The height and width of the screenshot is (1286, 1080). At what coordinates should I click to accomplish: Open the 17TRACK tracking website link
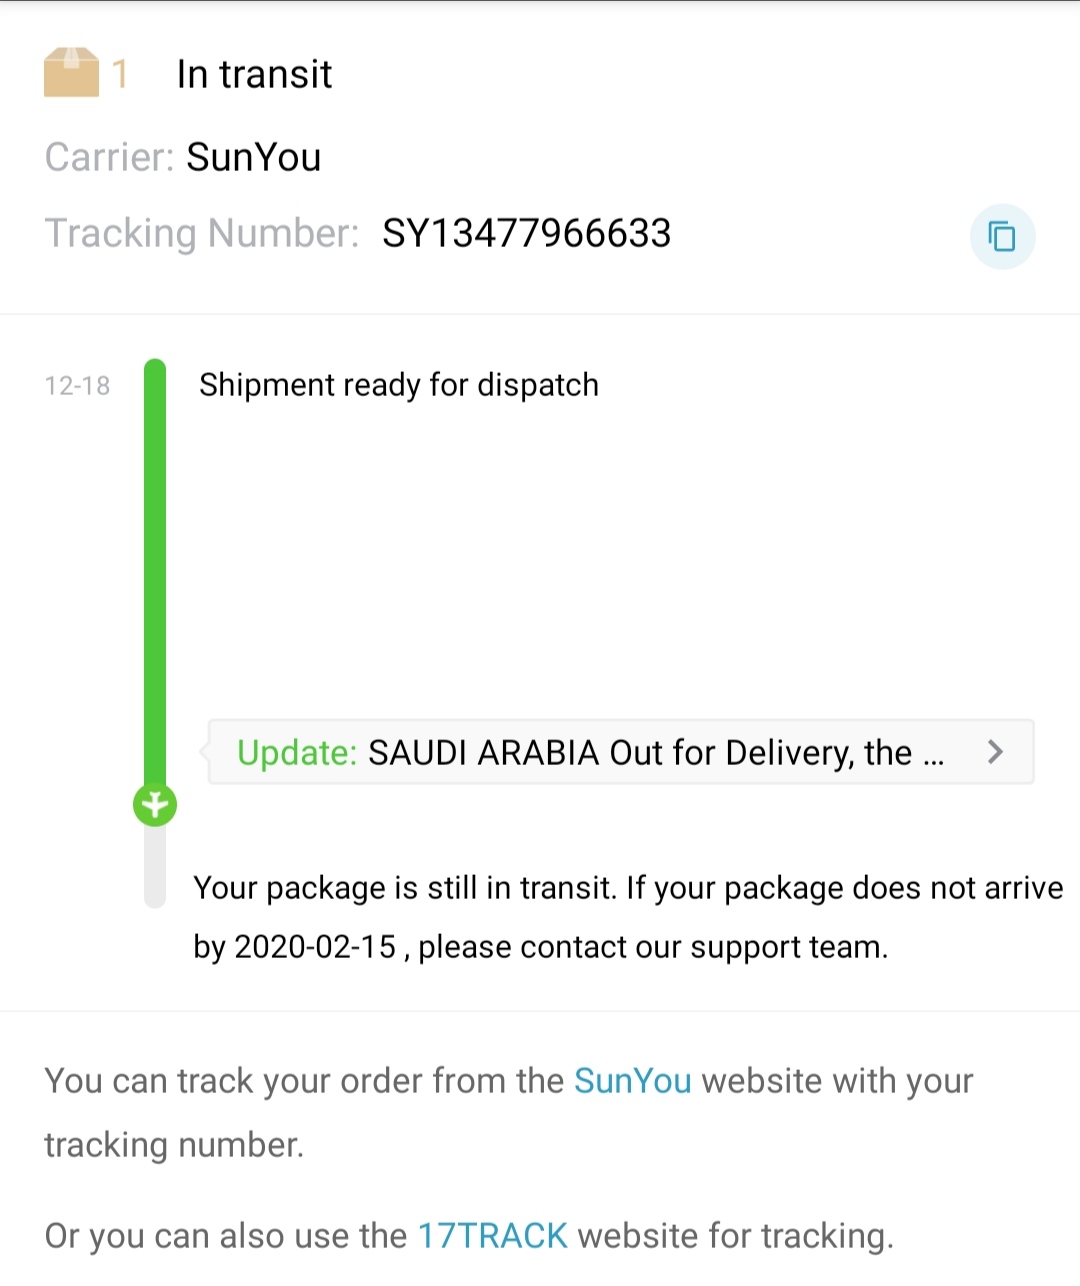tap(492, 1235)
